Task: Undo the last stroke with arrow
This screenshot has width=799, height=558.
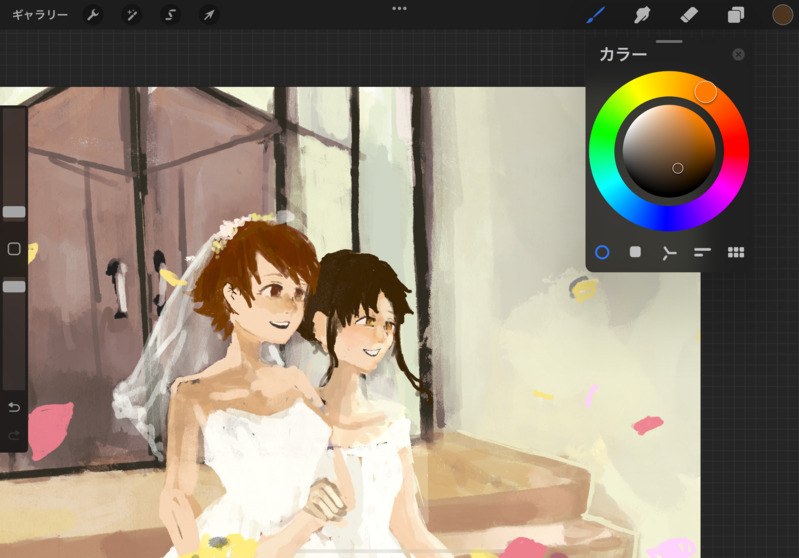Action: click(x=14, y=407)
